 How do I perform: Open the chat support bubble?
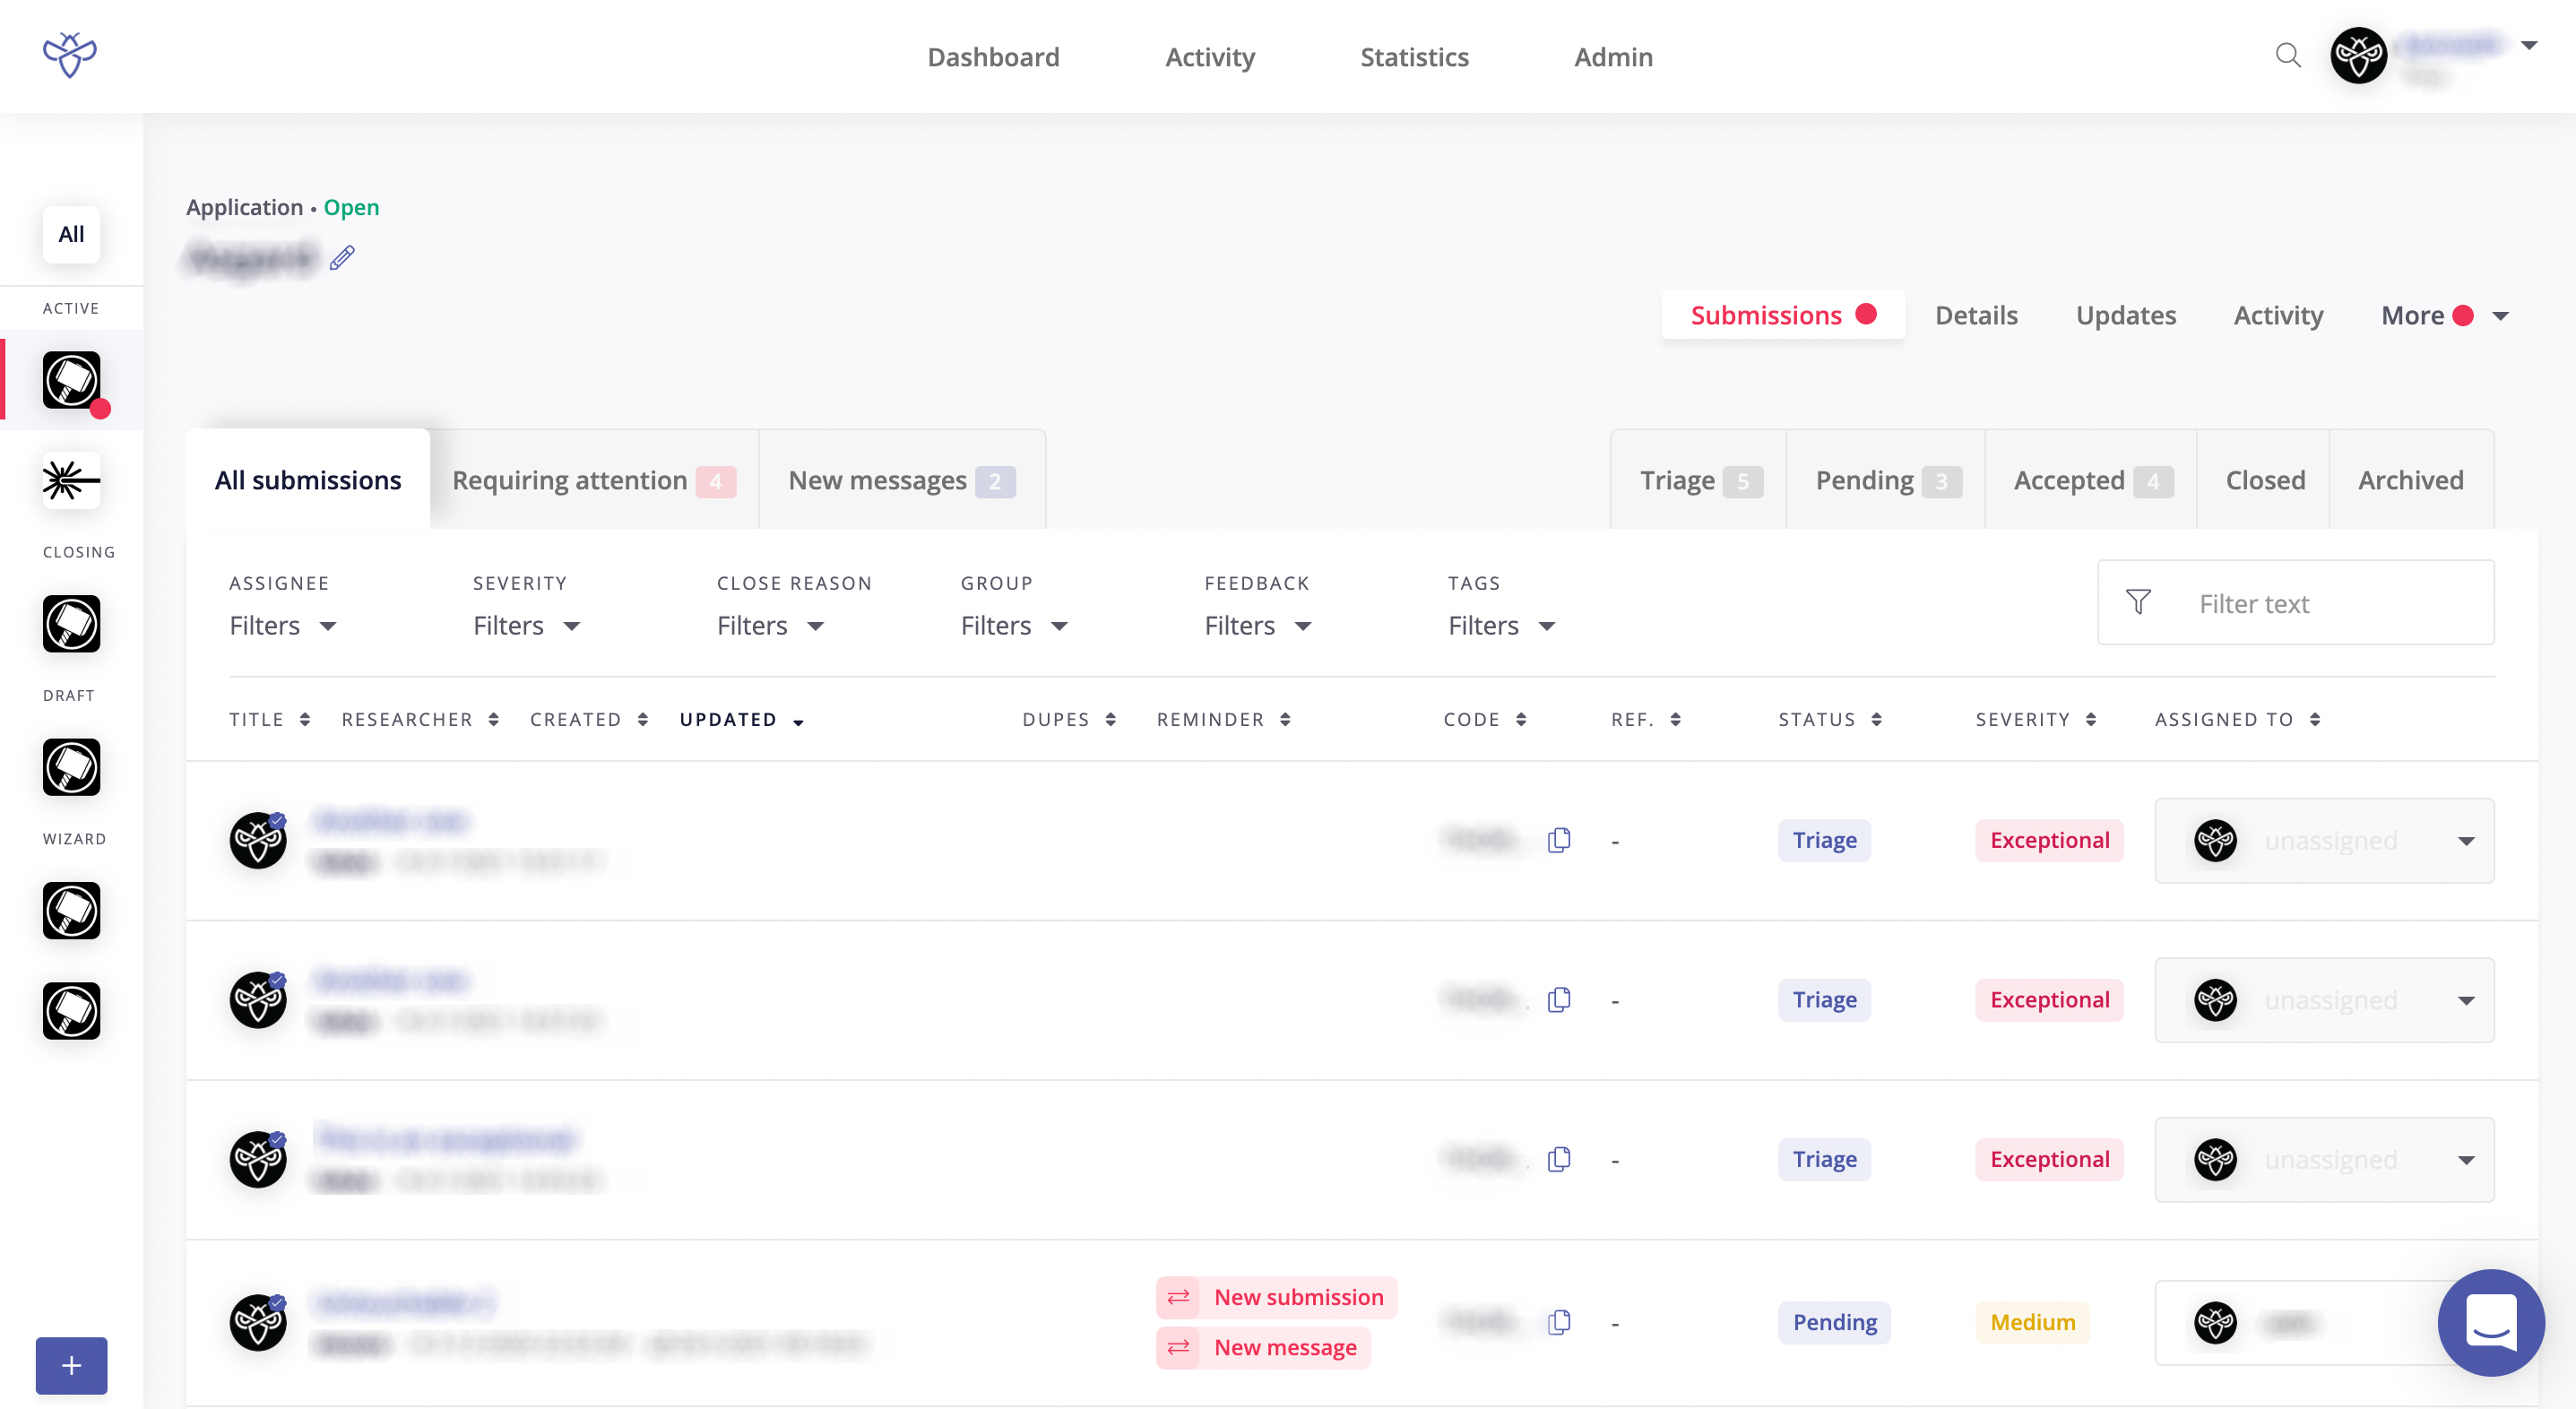pos(2490,1322)
